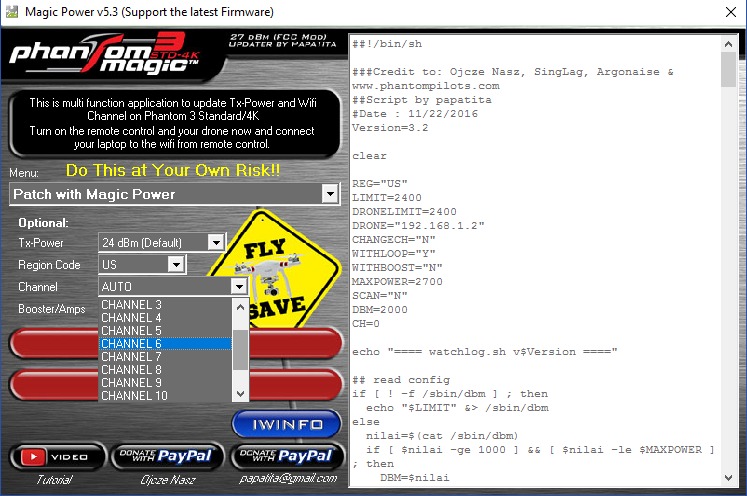This screenshot has height=496, width=747.
Task: Collapse the Channel AUTO dropdown arrow
Action: (x=239, y=286)
